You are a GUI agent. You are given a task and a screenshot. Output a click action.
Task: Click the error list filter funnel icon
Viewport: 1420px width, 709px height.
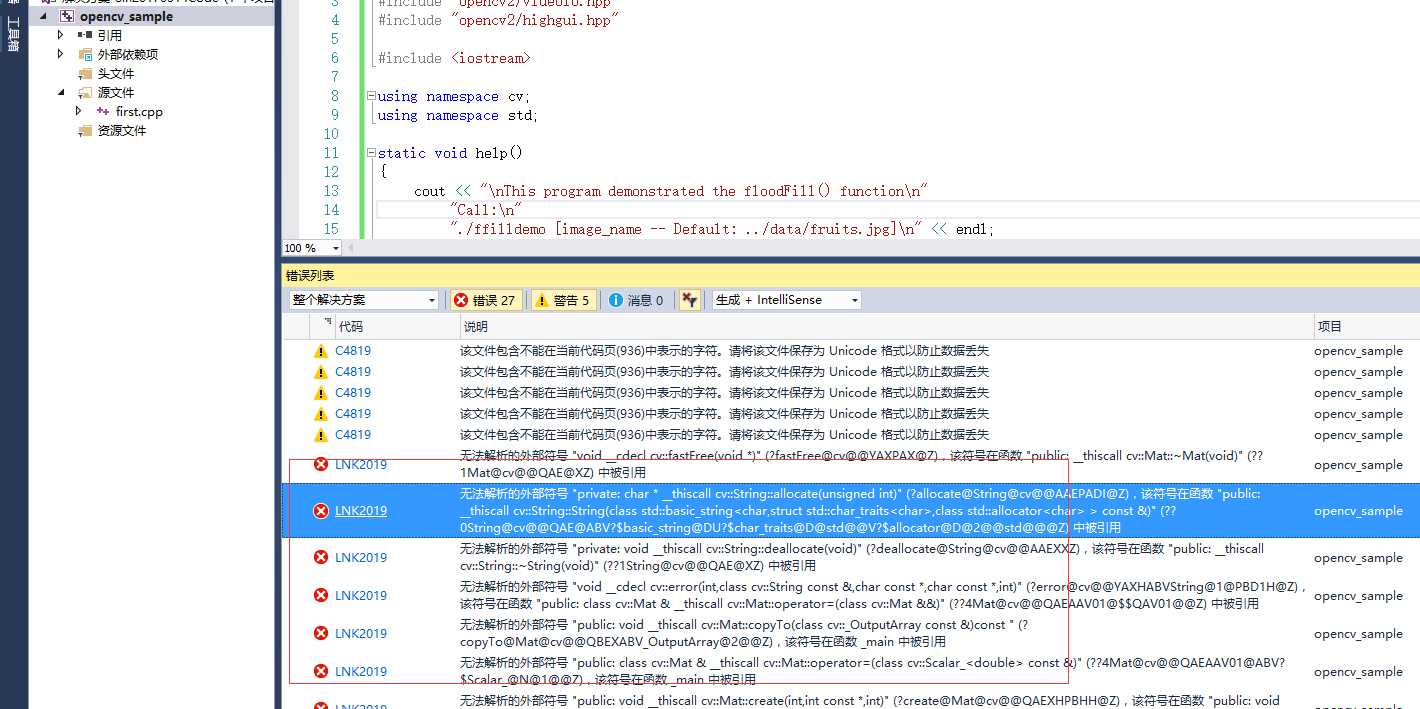click(689, 300)
